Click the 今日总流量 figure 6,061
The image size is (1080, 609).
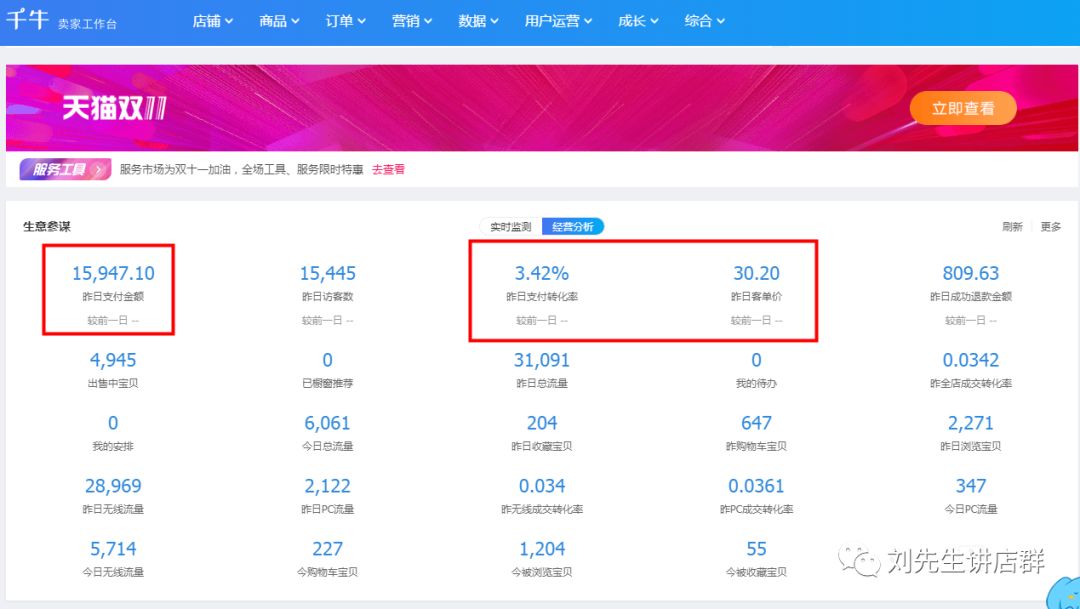coord(327,423)
